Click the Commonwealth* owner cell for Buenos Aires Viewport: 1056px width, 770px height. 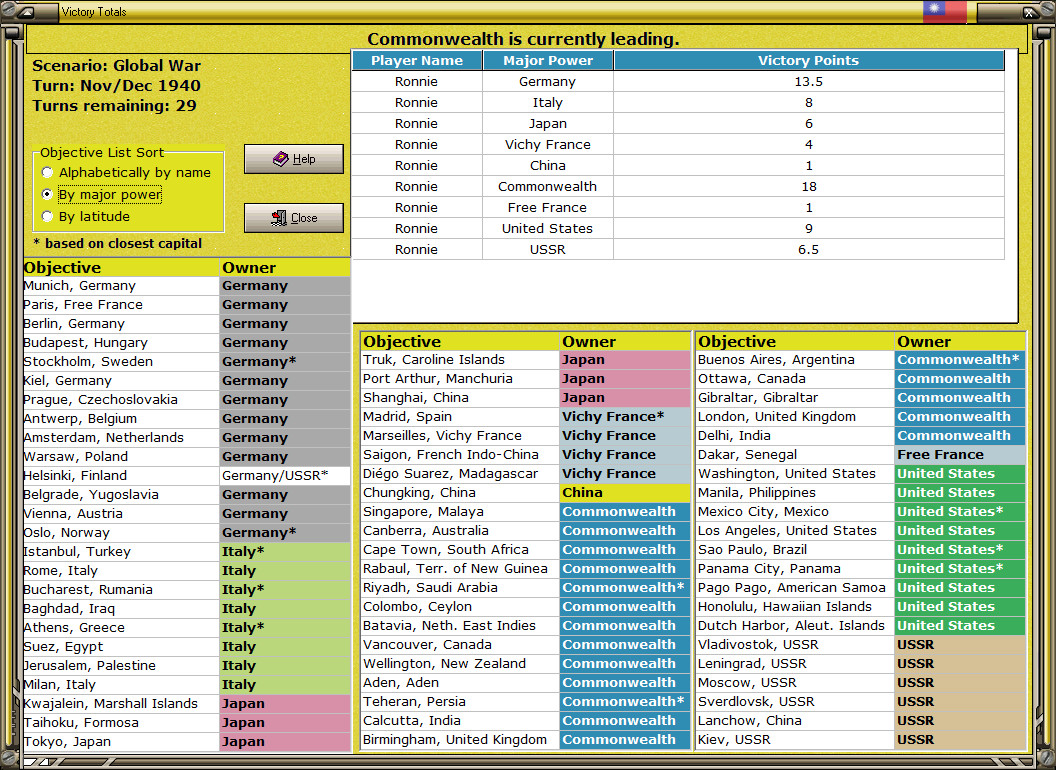960,360
